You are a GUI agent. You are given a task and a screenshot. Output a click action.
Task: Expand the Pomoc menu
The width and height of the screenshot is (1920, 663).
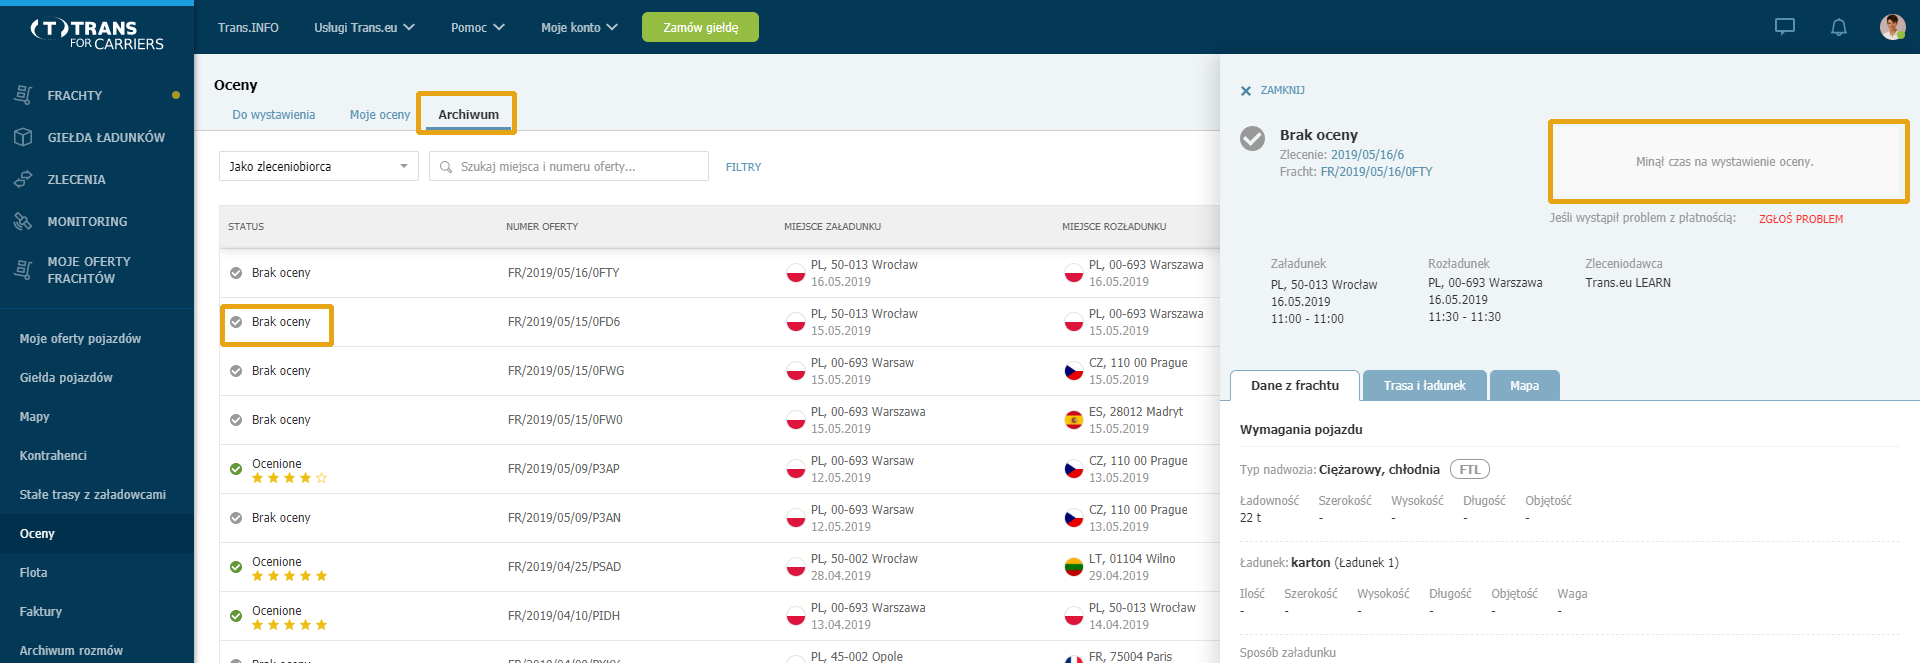pos(477,27)
